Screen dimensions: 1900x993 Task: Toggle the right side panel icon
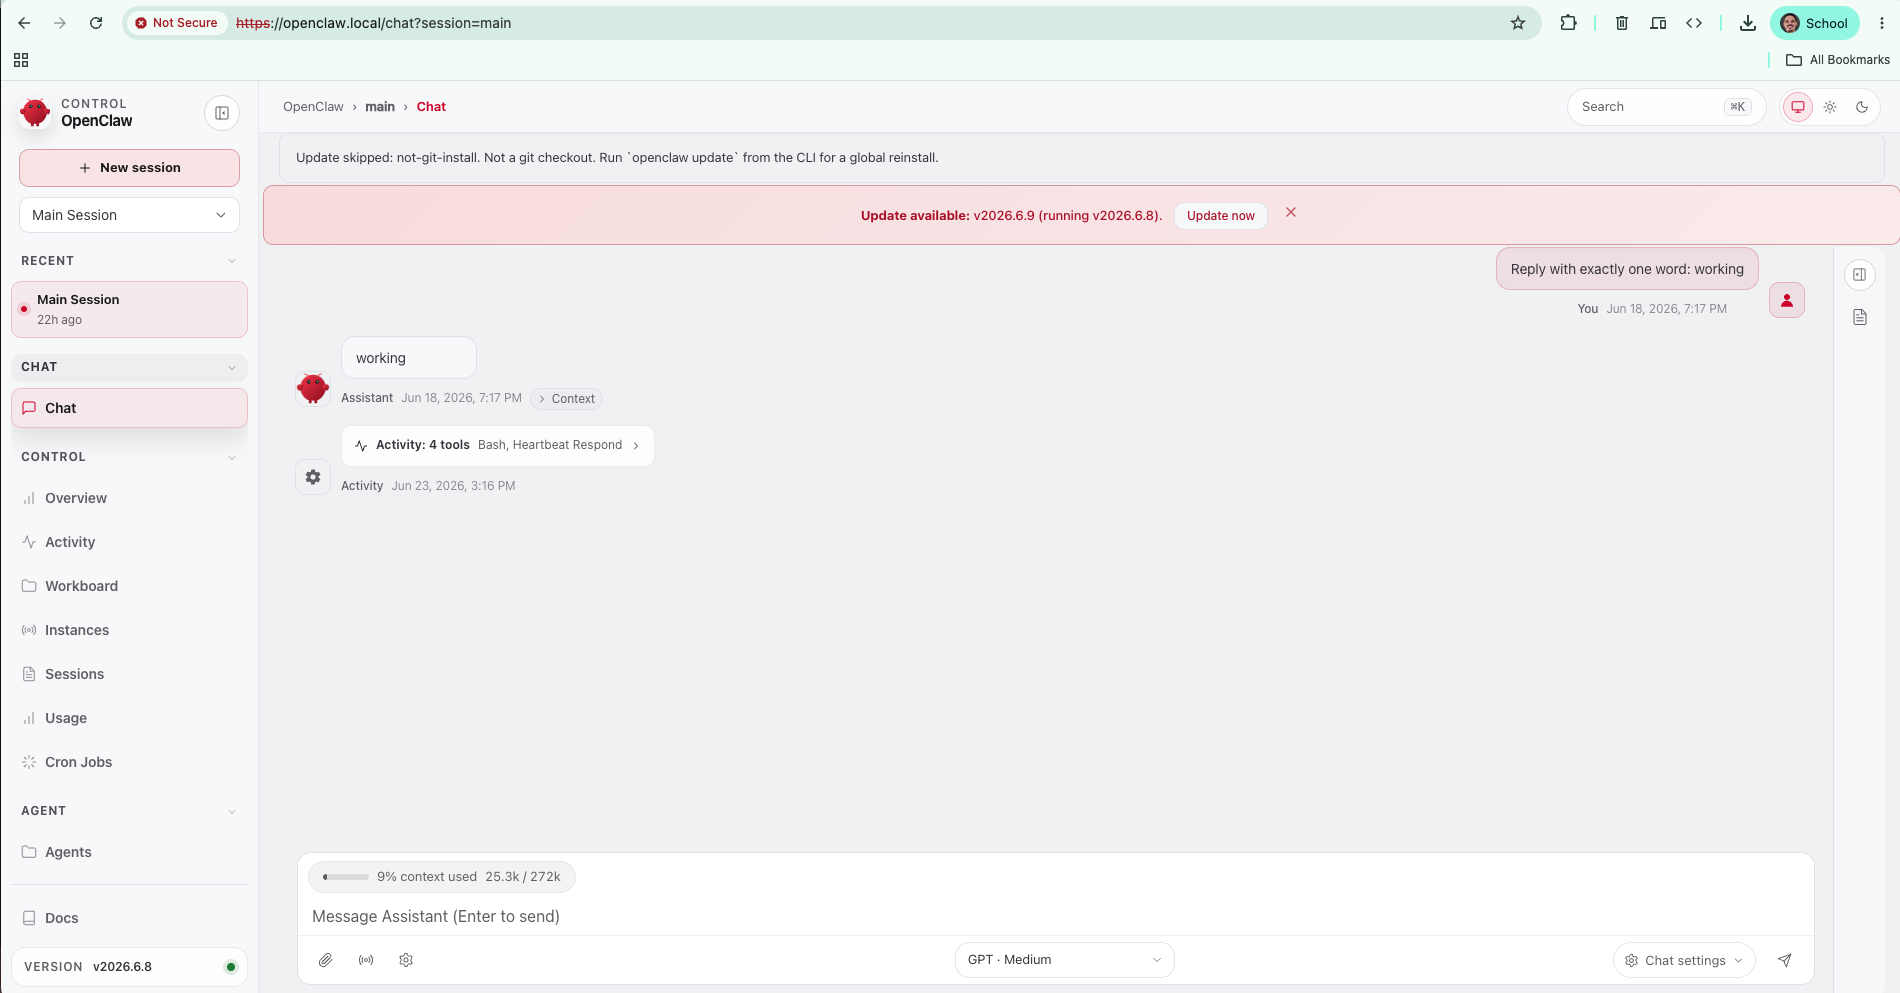(1860, 274)
